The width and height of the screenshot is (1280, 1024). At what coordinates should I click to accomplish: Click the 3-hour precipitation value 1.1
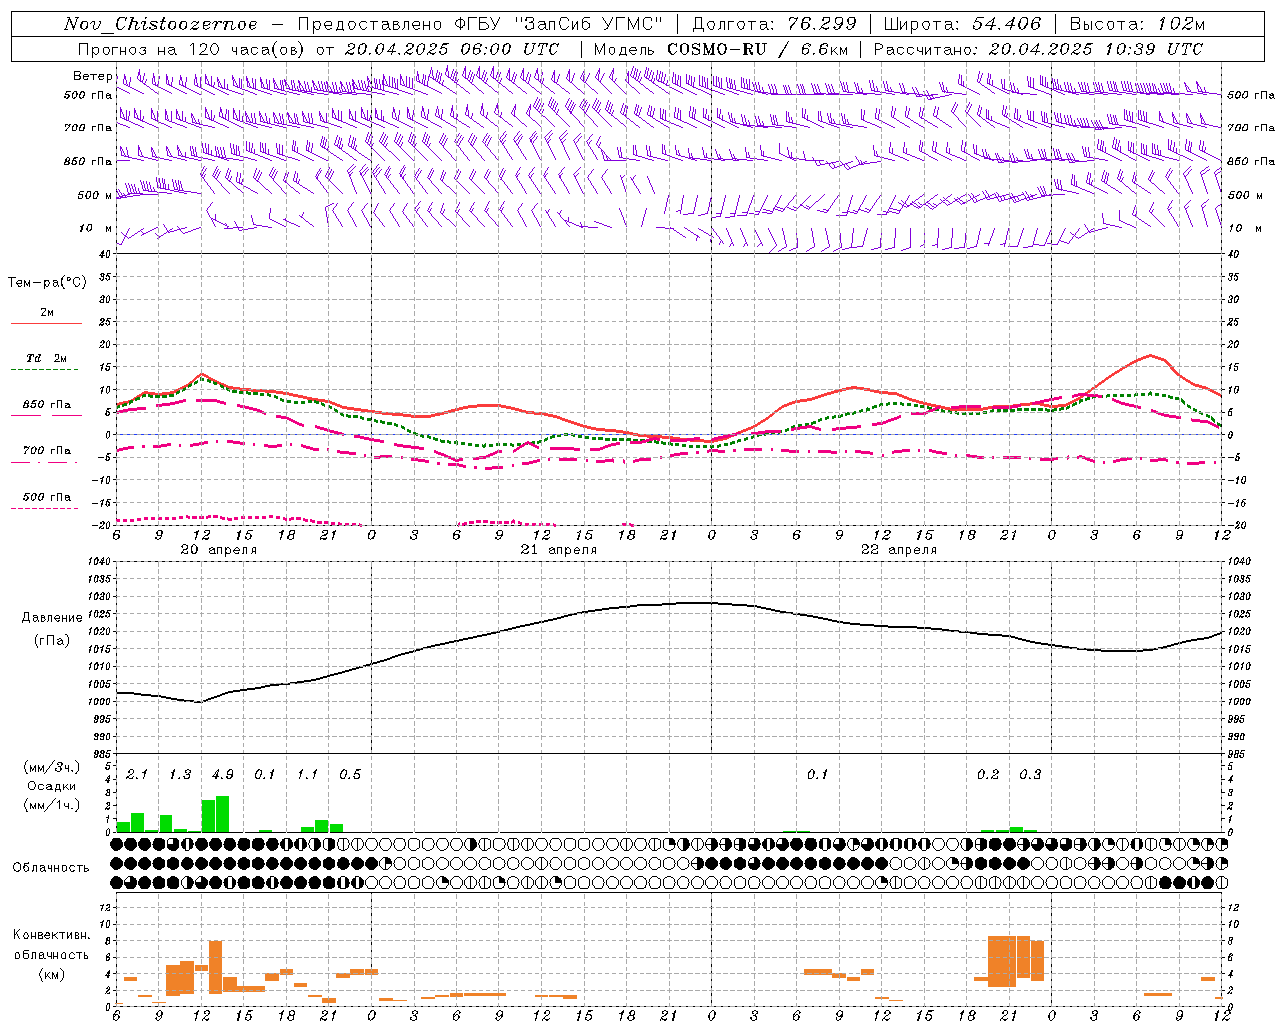coord(307,775)
